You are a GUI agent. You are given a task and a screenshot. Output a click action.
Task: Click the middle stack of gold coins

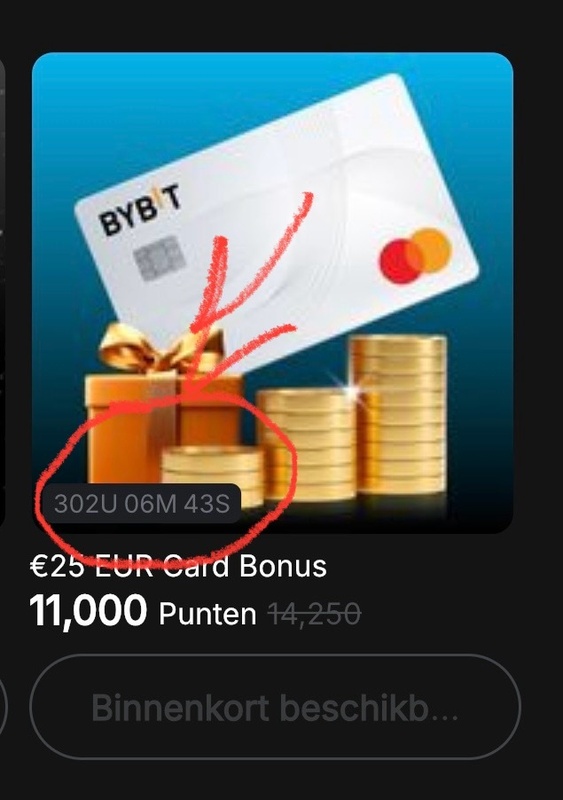306,444
